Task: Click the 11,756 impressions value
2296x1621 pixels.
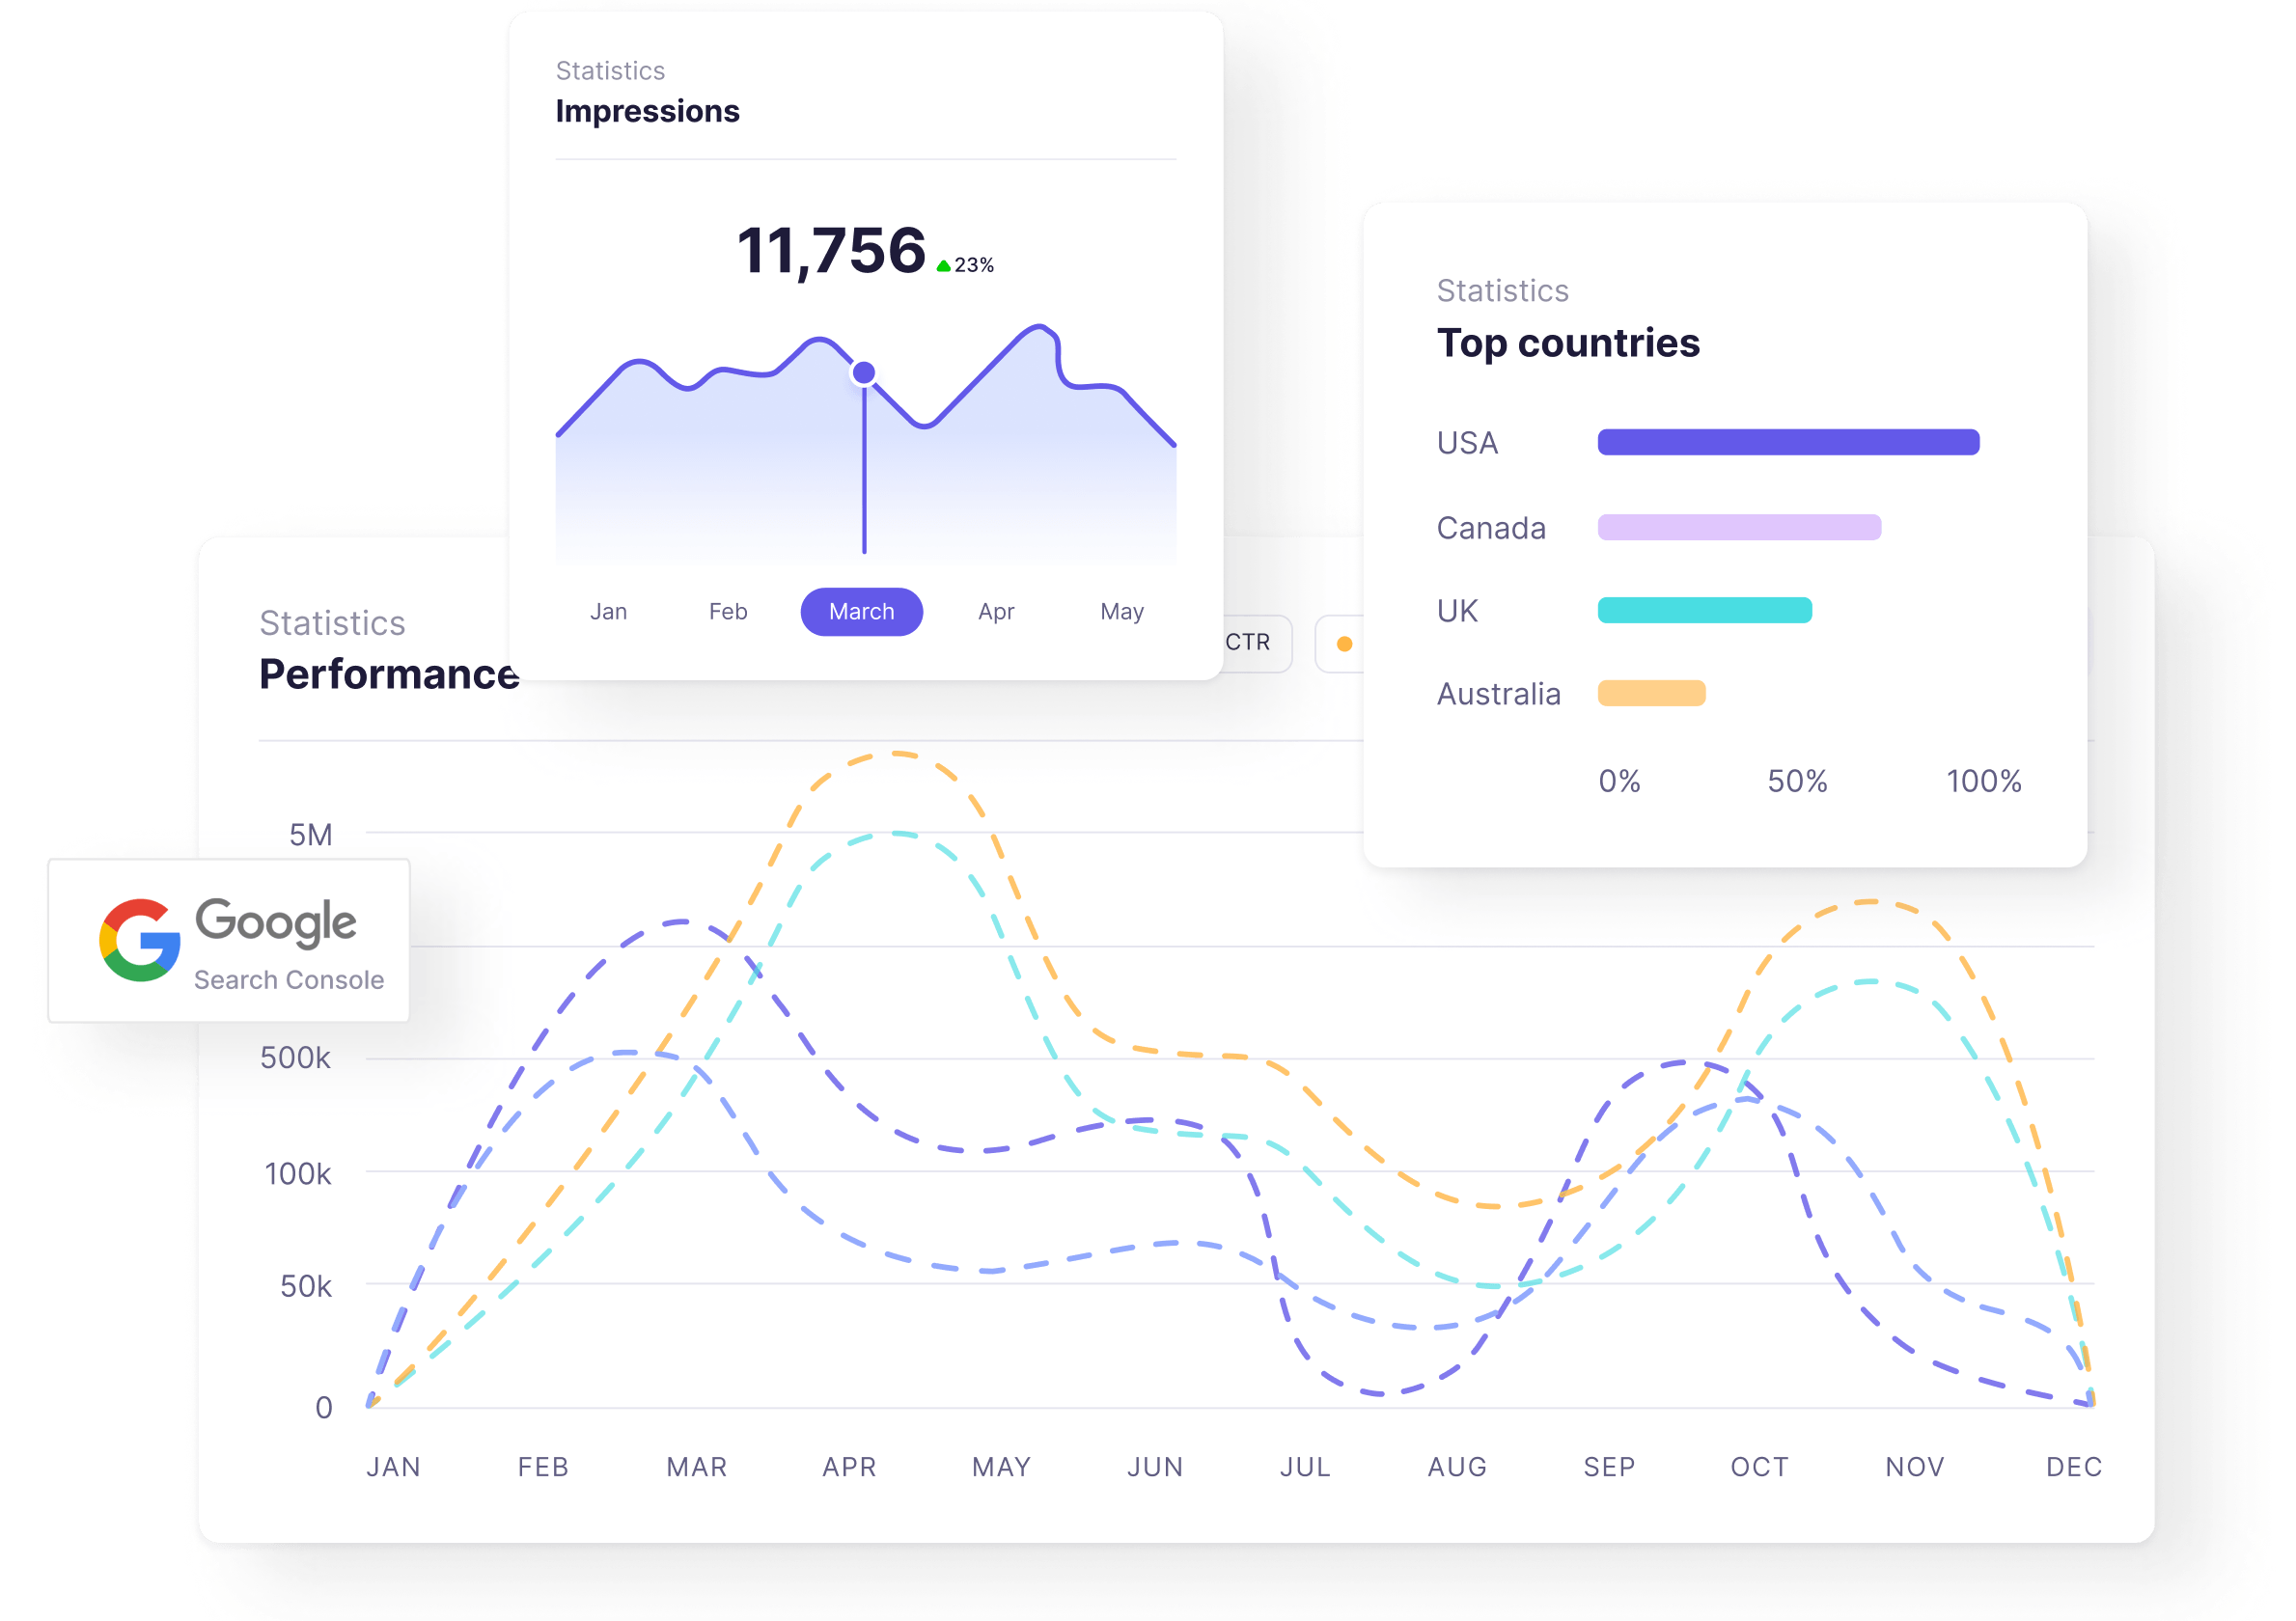Action: click(831, 250)
